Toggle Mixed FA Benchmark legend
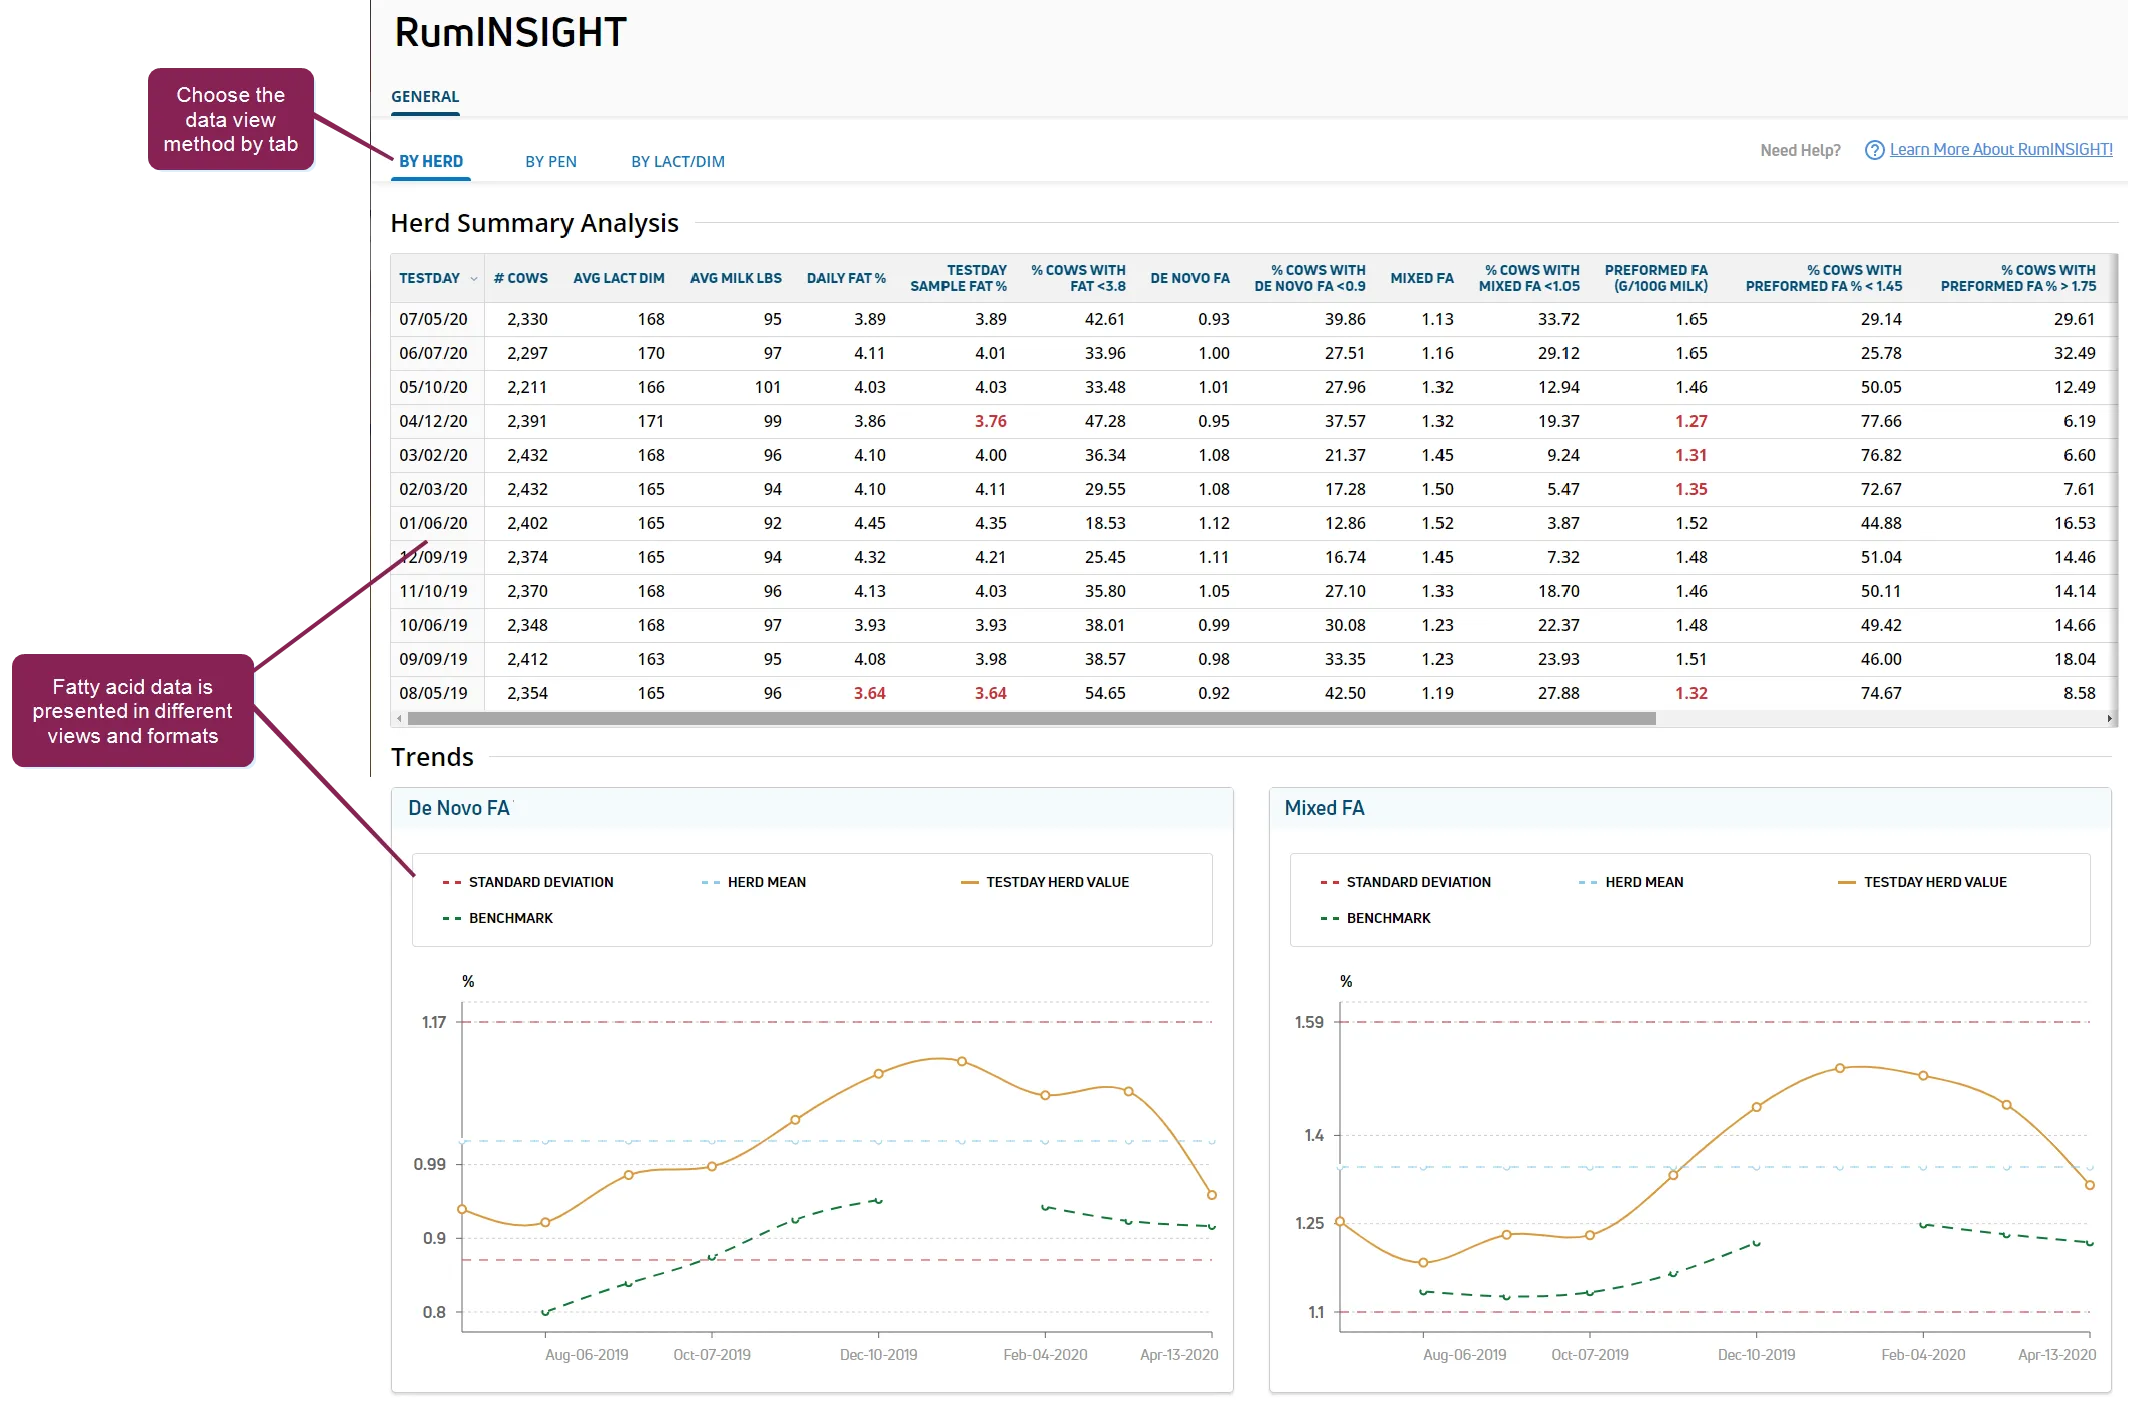The image size is (2136, 1414). click(1376, 919)
